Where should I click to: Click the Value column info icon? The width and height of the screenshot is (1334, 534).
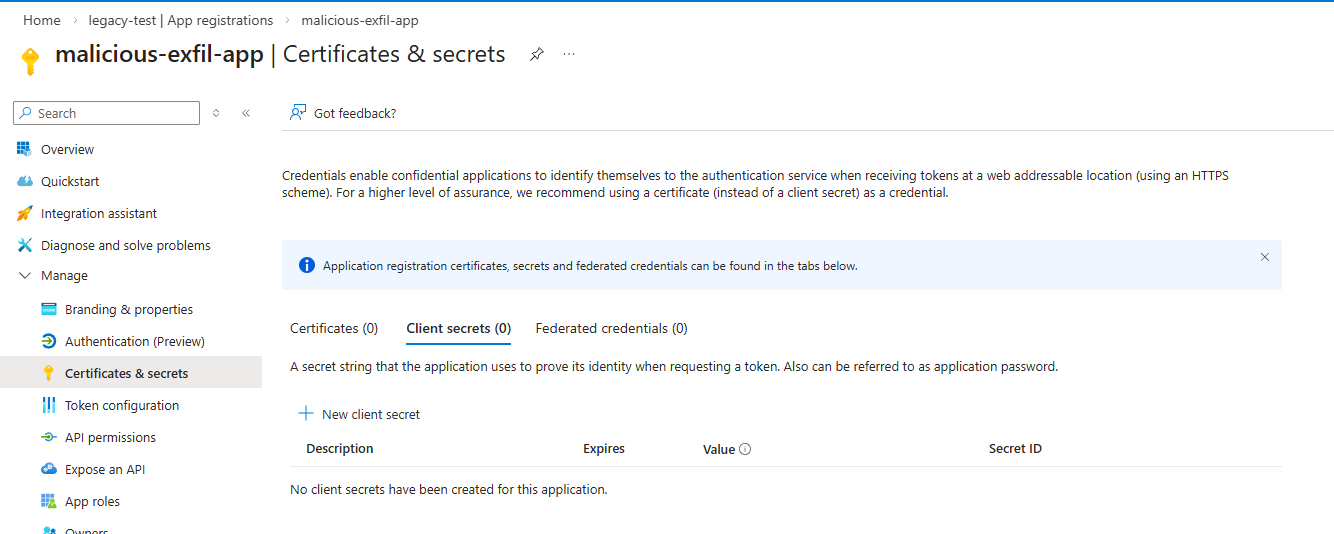pos(745,449)
